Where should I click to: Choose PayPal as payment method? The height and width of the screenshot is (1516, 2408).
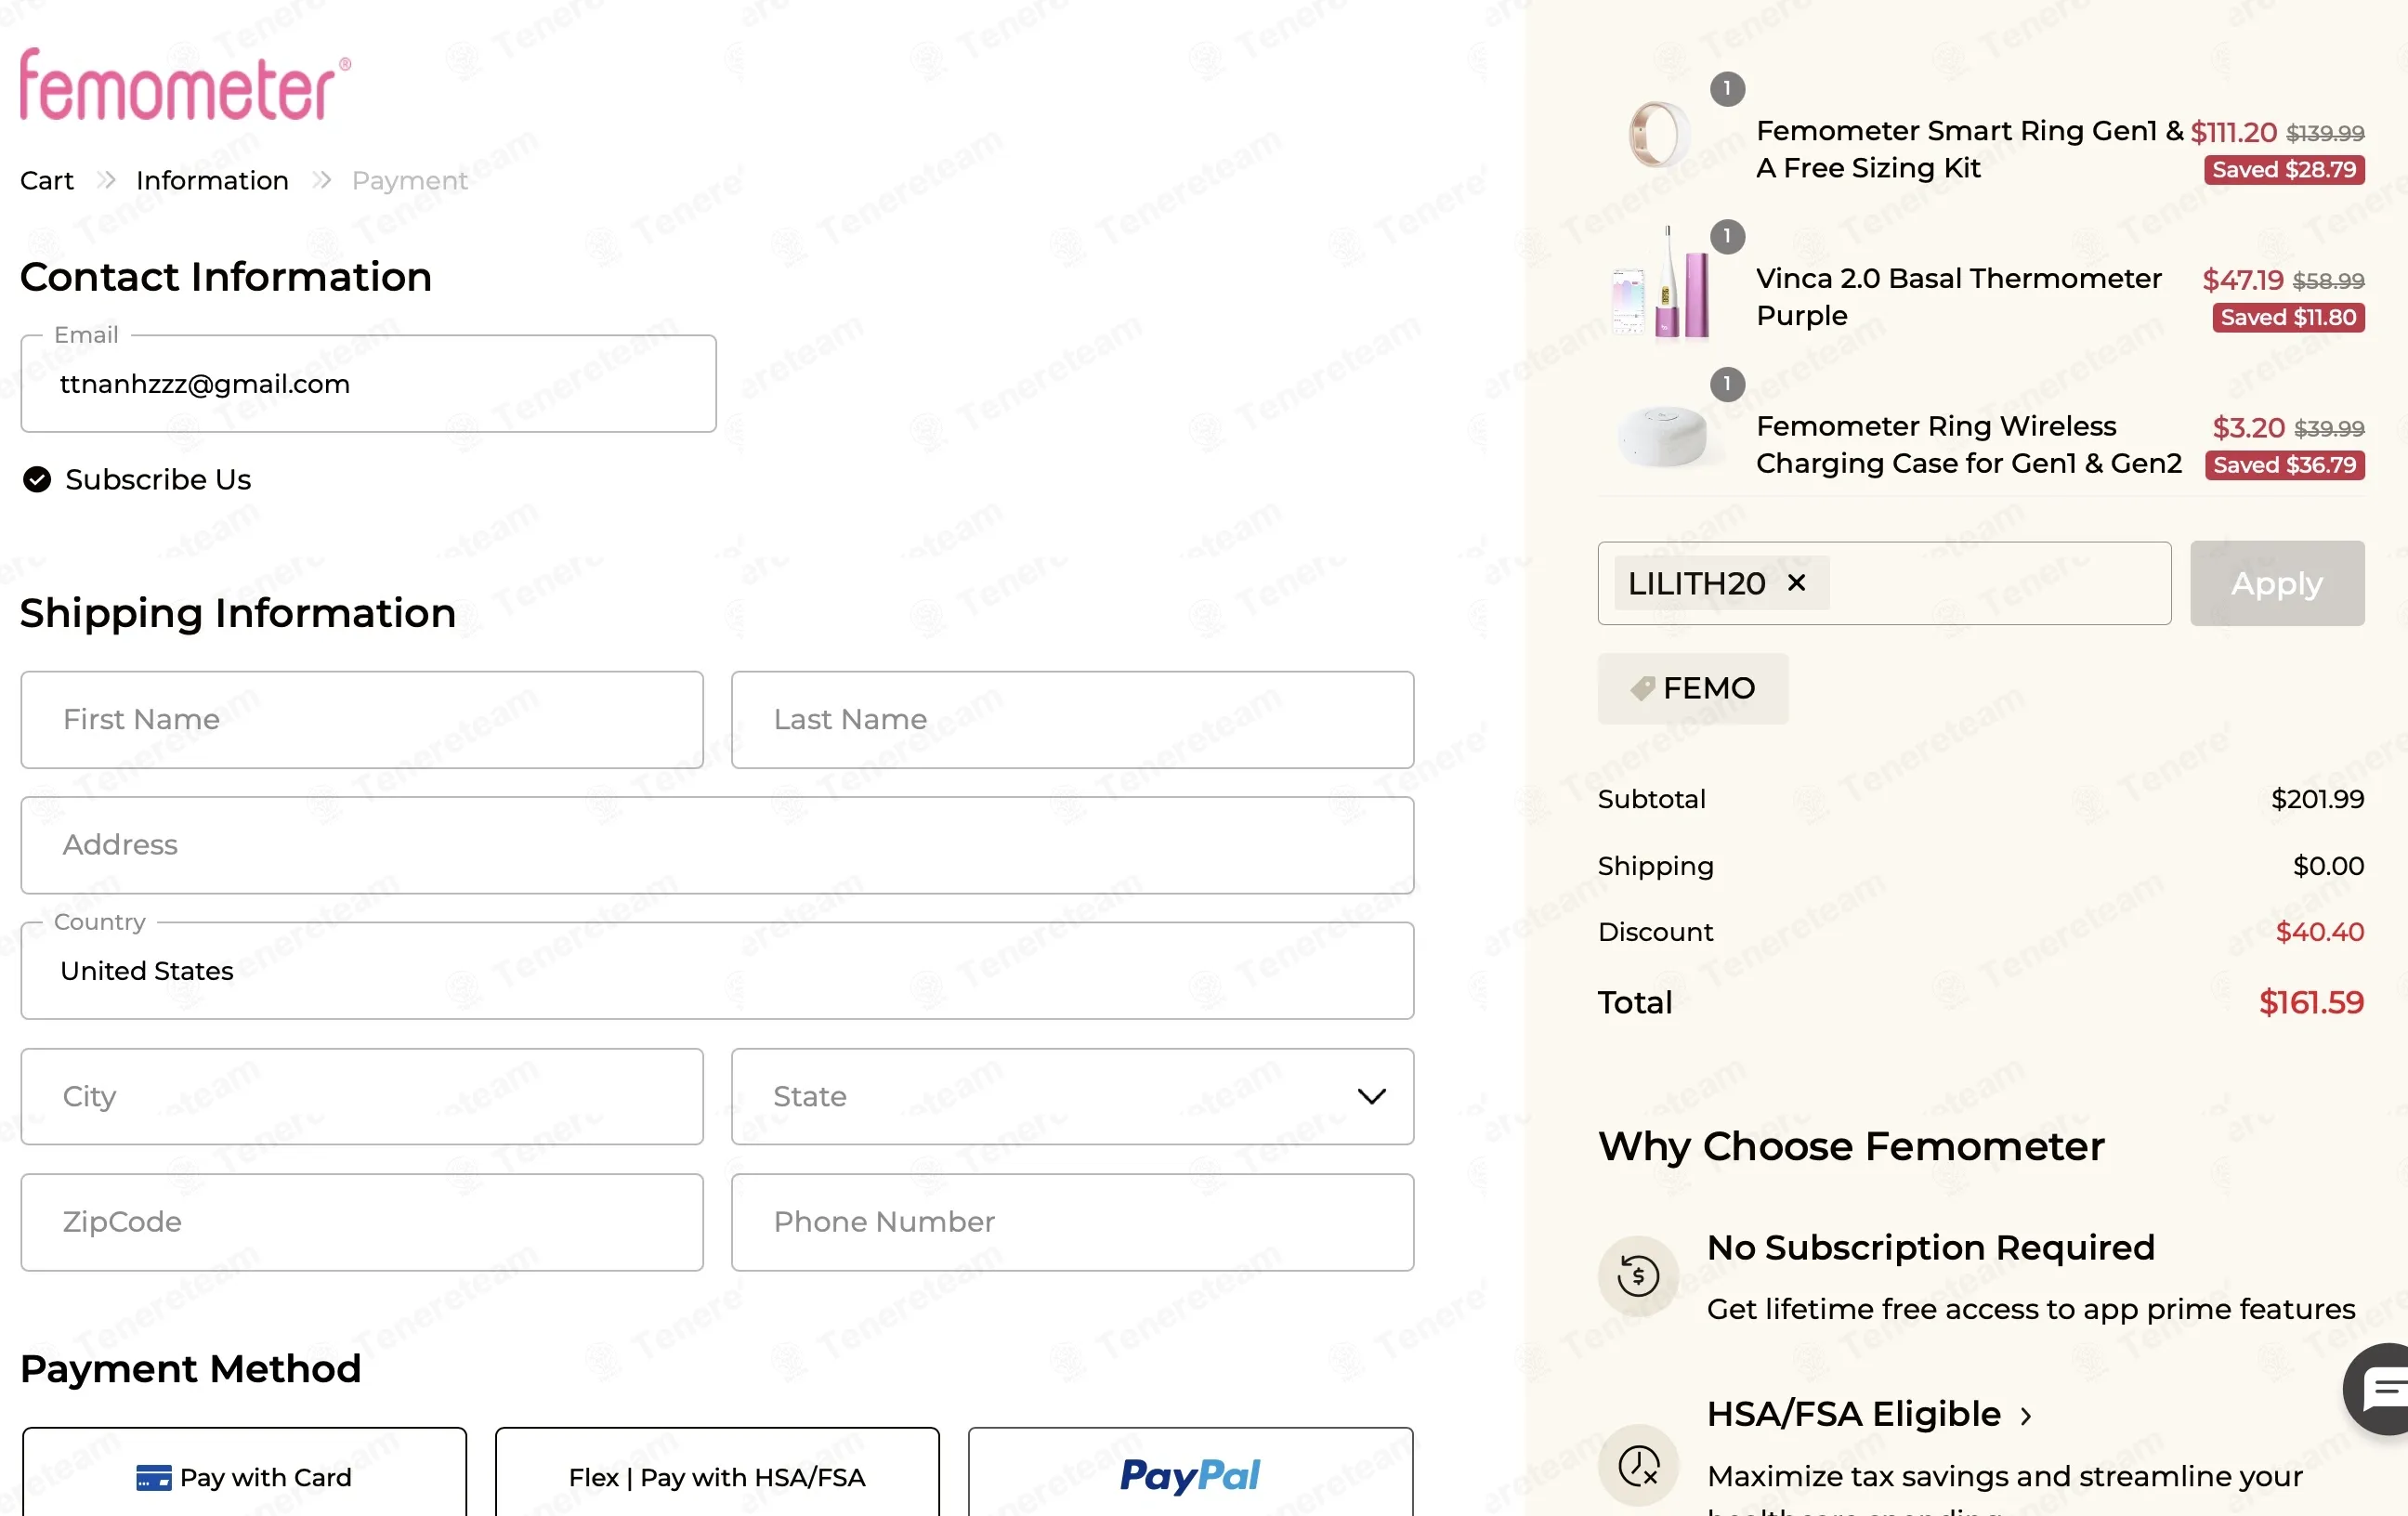click(x=1190, y=1474)
